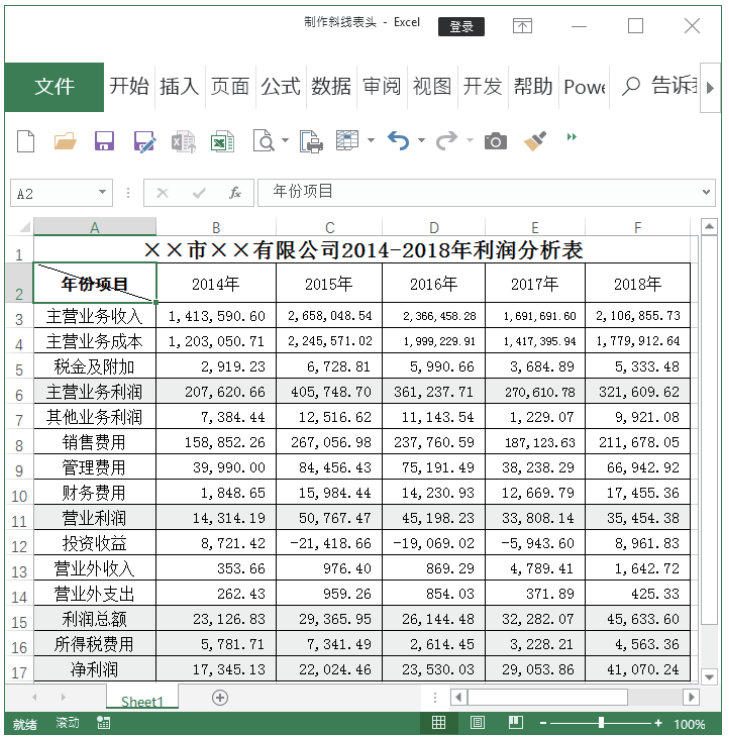Click the cell 主营业务收入

95,316
